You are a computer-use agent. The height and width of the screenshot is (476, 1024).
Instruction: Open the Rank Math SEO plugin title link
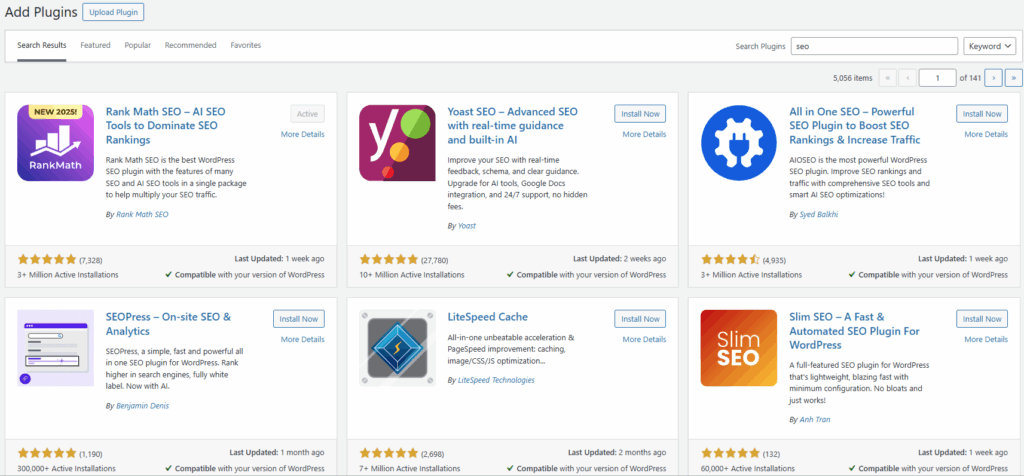(165, 126)
